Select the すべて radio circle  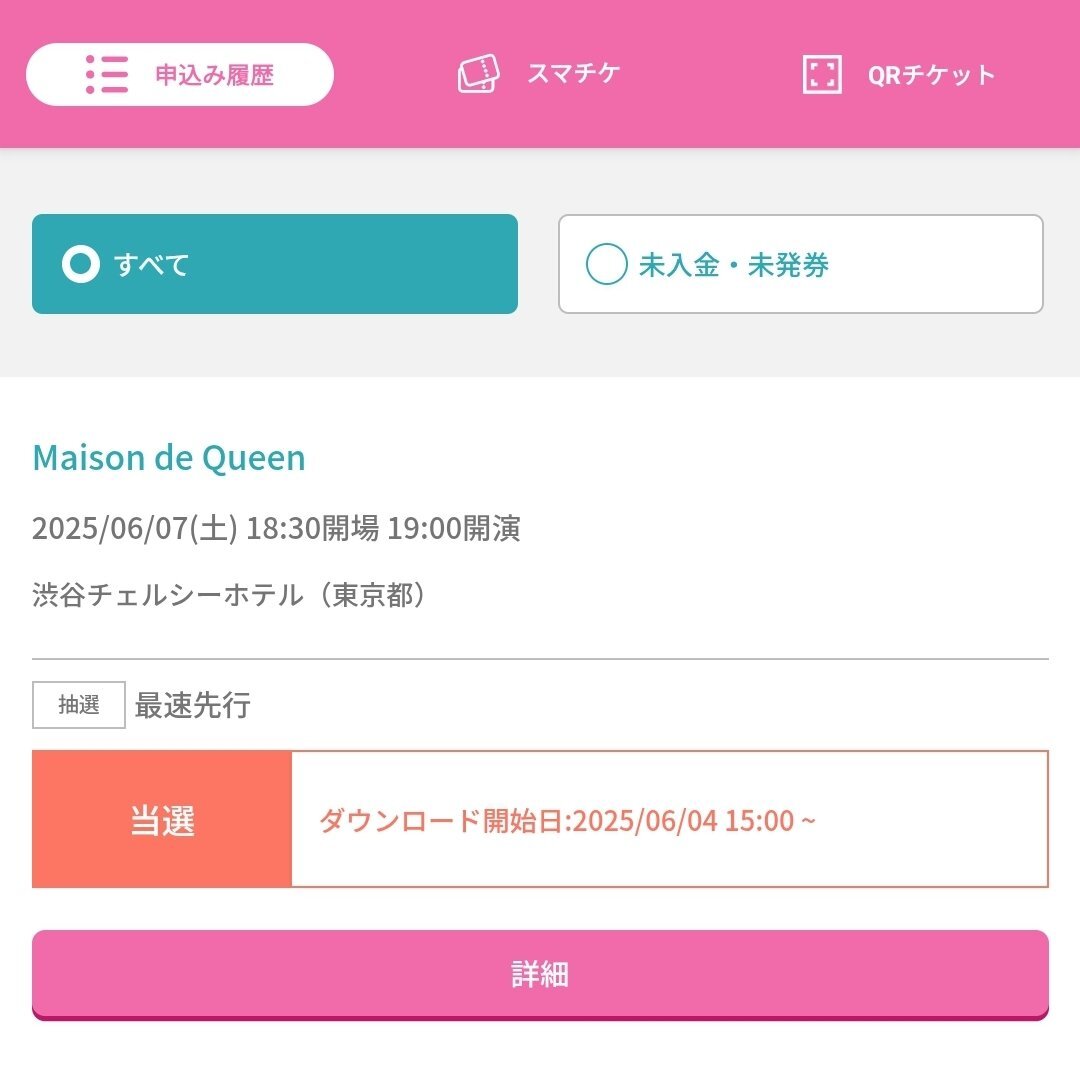pos(81,264)
